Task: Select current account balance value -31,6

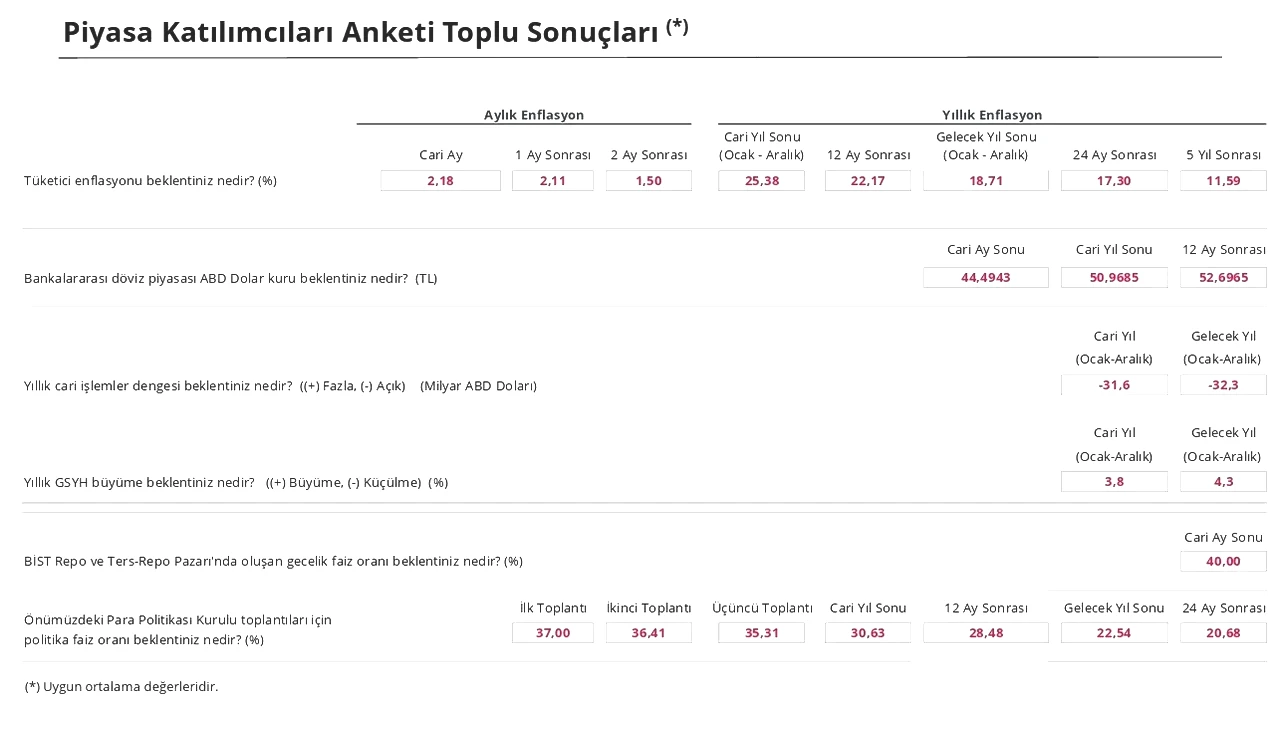Action: pyautogui.click(x=1113, y=385)
